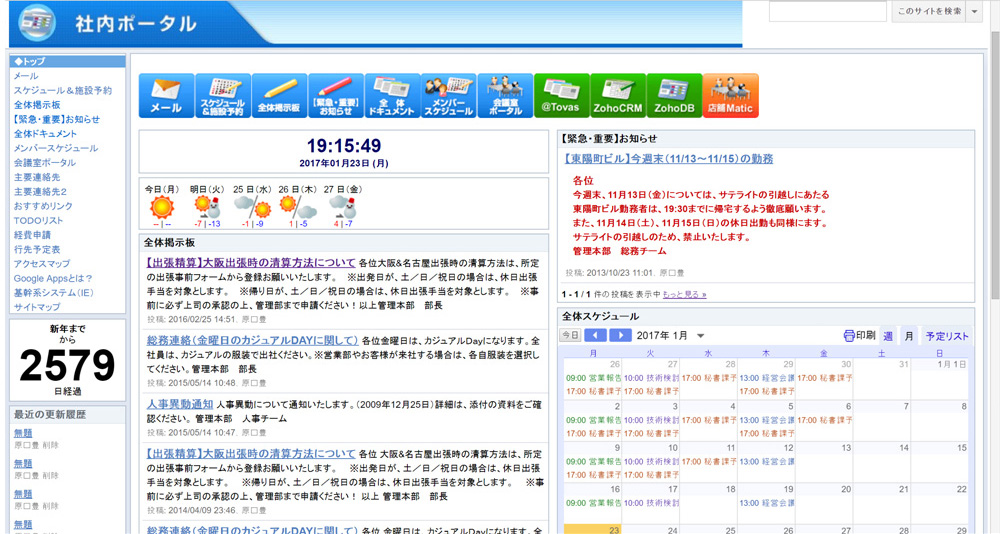Open サイトマップ sidebar link

[37, 307]
